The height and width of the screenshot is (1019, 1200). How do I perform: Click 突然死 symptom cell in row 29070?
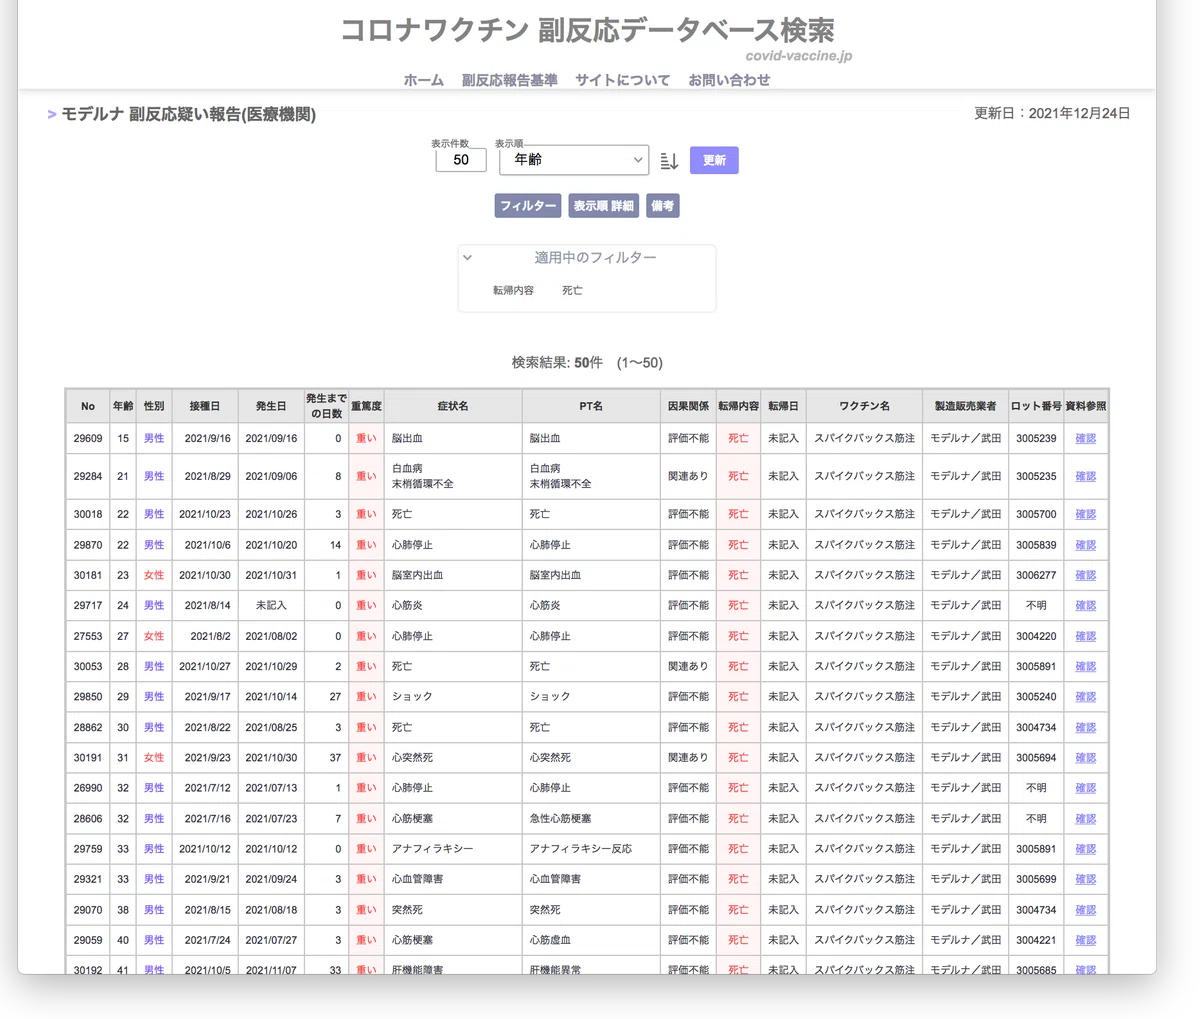coord(453,909)
